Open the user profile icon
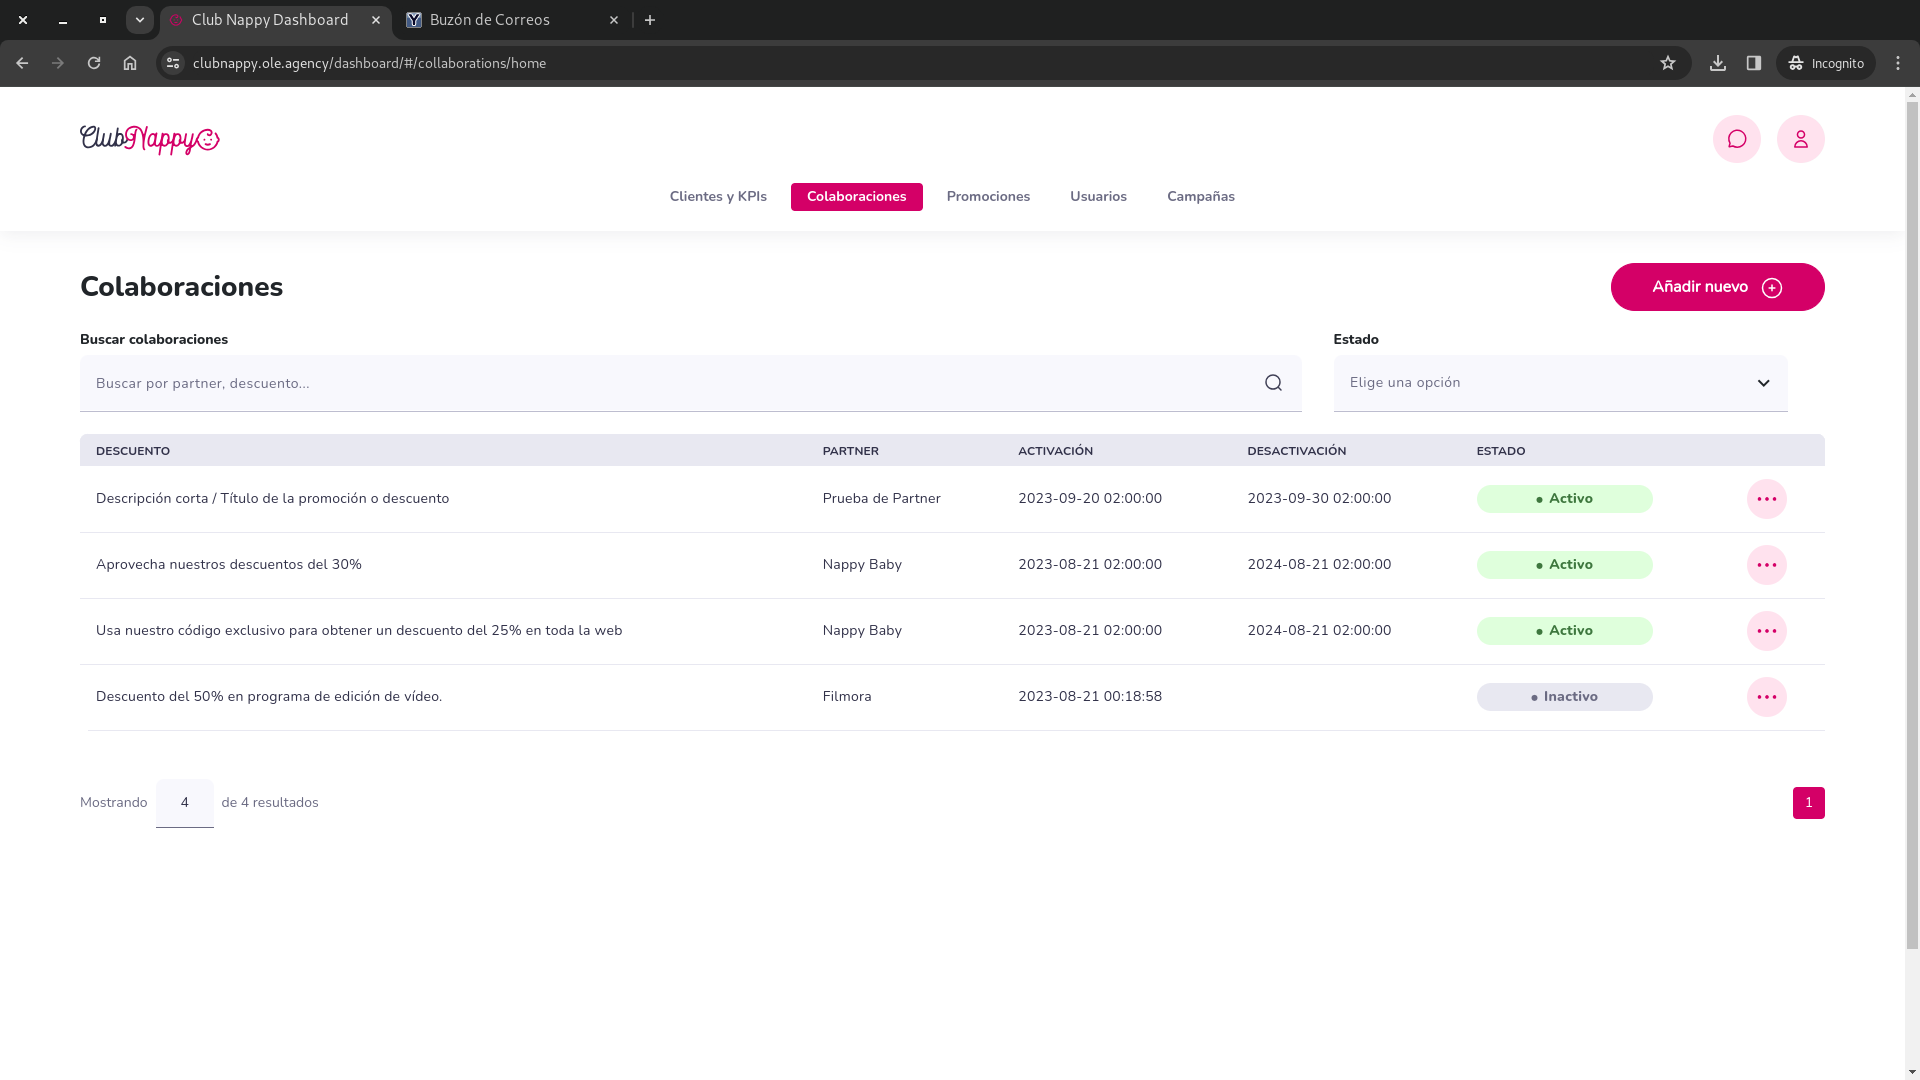 click(1800, 139)
